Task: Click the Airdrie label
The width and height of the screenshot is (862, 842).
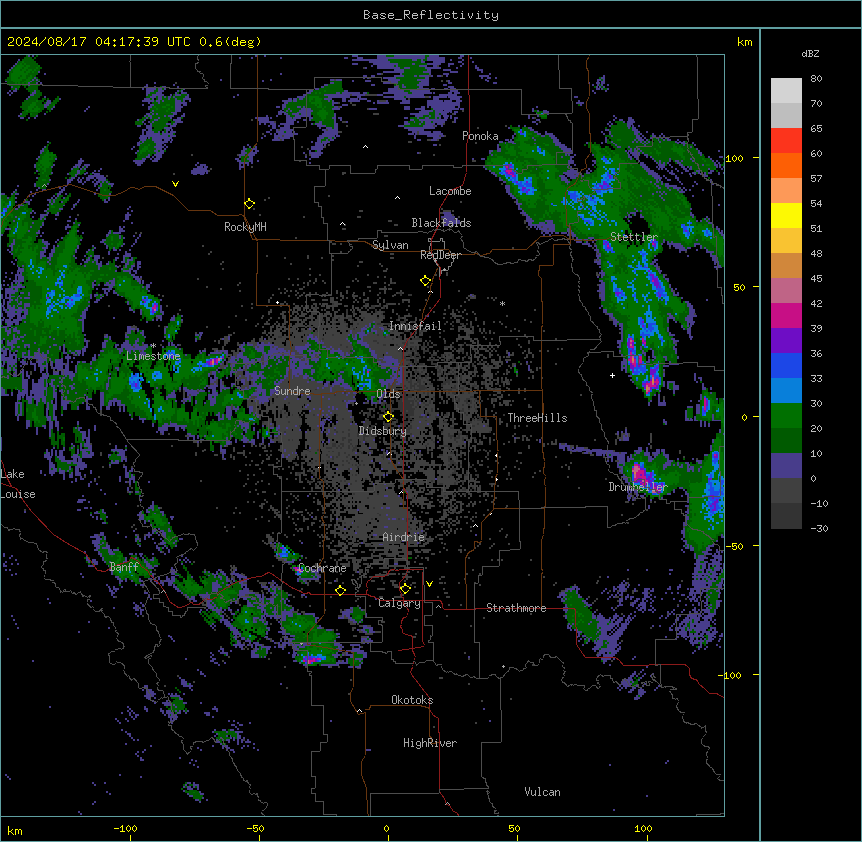Action: (404, 537)
